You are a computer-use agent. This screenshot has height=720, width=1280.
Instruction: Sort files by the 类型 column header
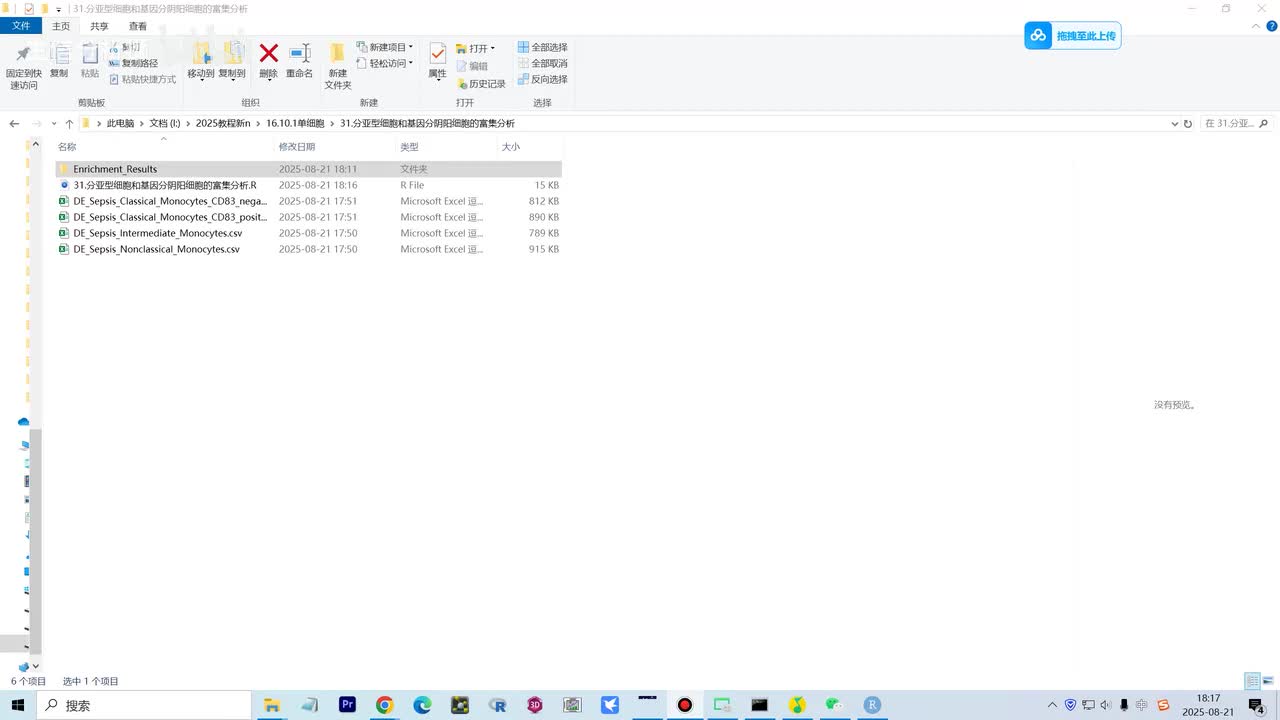point(446,147)
